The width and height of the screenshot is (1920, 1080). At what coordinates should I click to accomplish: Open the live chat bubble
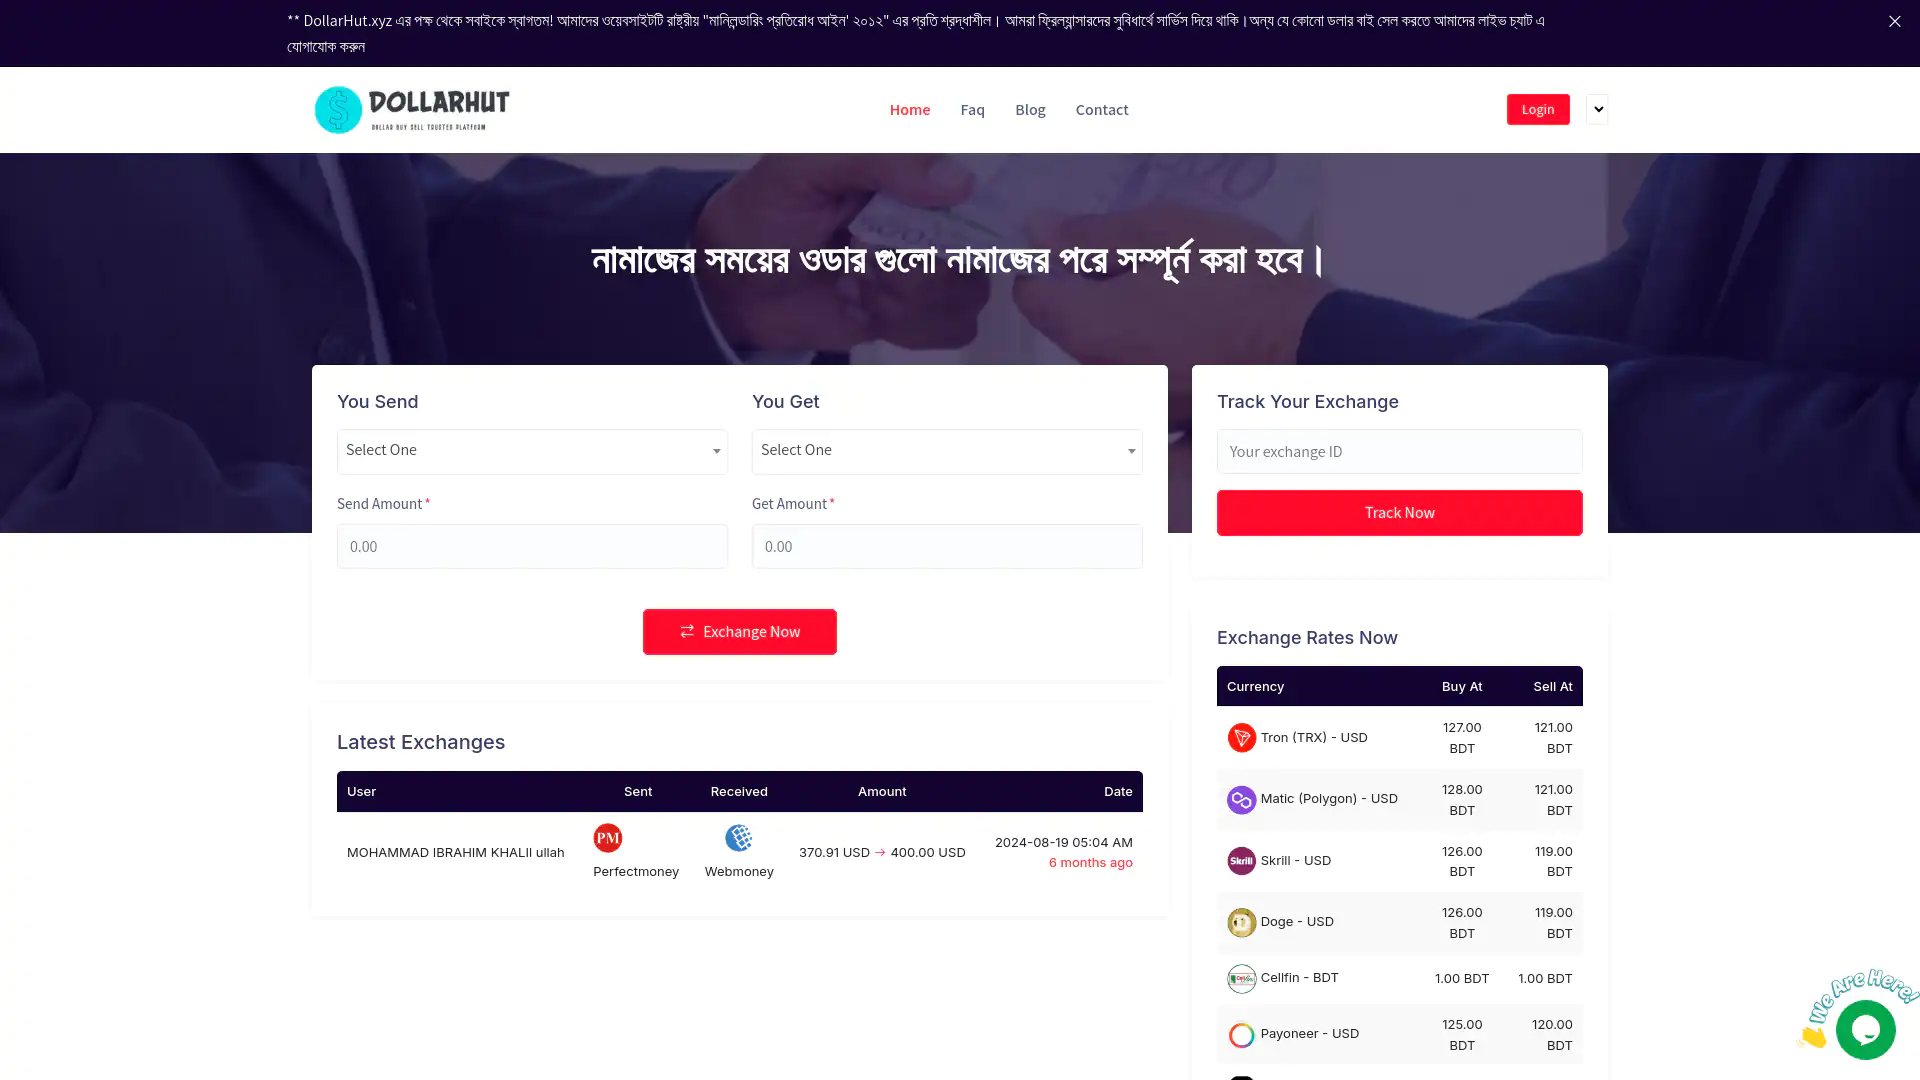[1865, 1030]
